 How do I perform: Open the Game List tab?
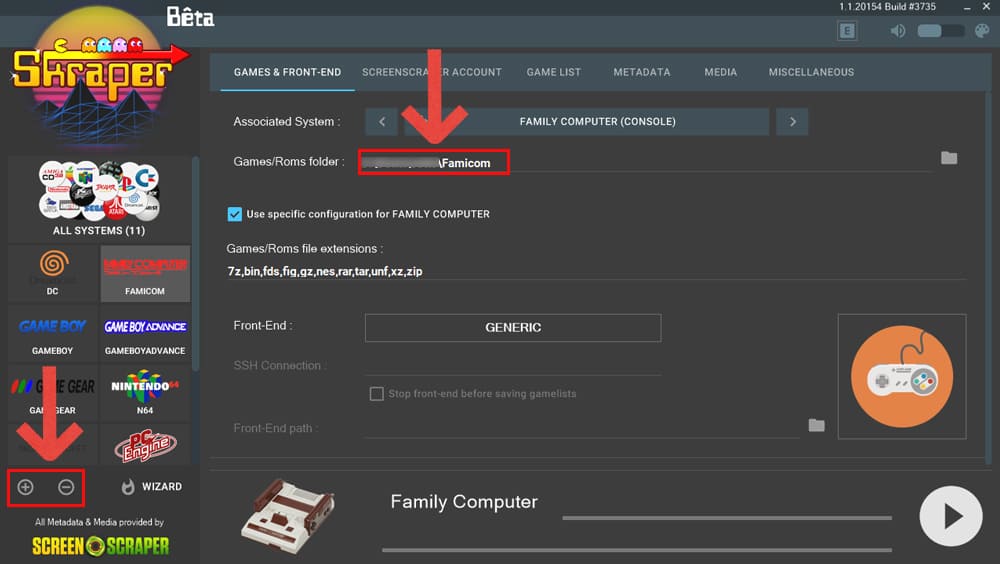[x=554, y=72]
